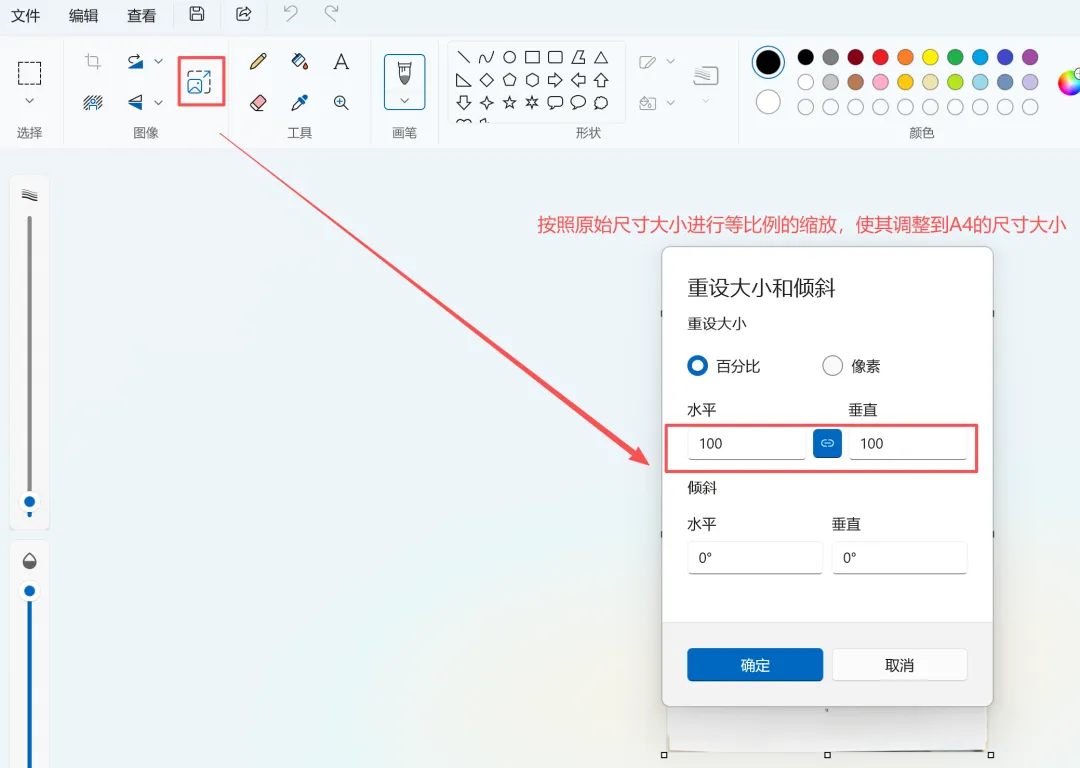Select the Line shape

[464, 57]
